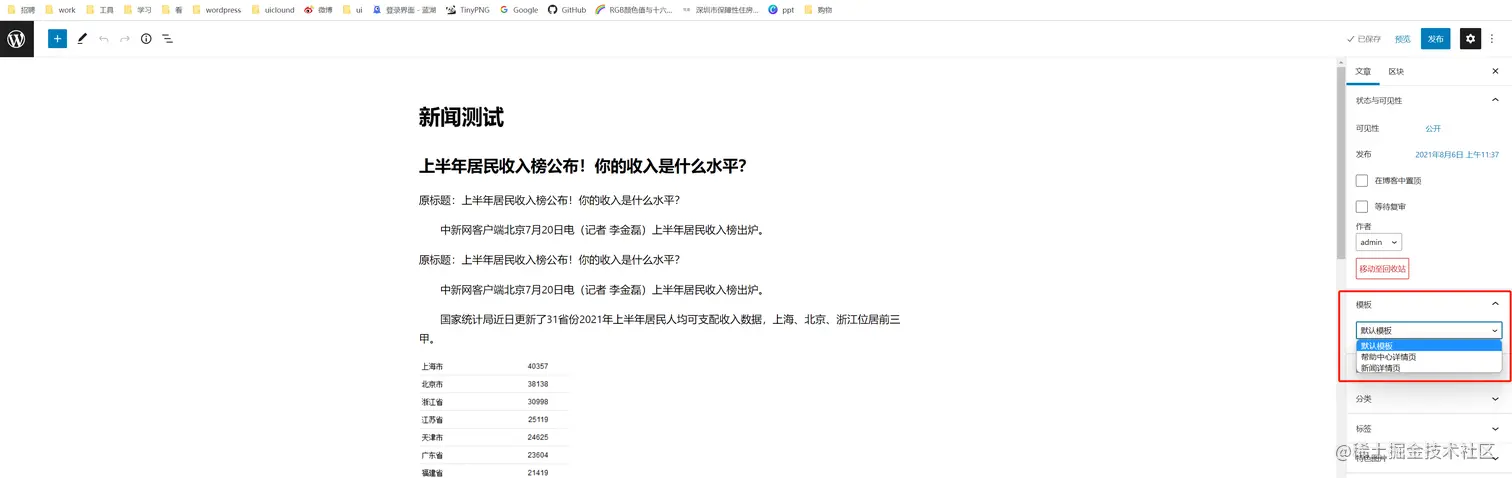Choose 新闻详情页 template option
The height and width of the screenshot is (478, 1512).
coord(1429,368)
